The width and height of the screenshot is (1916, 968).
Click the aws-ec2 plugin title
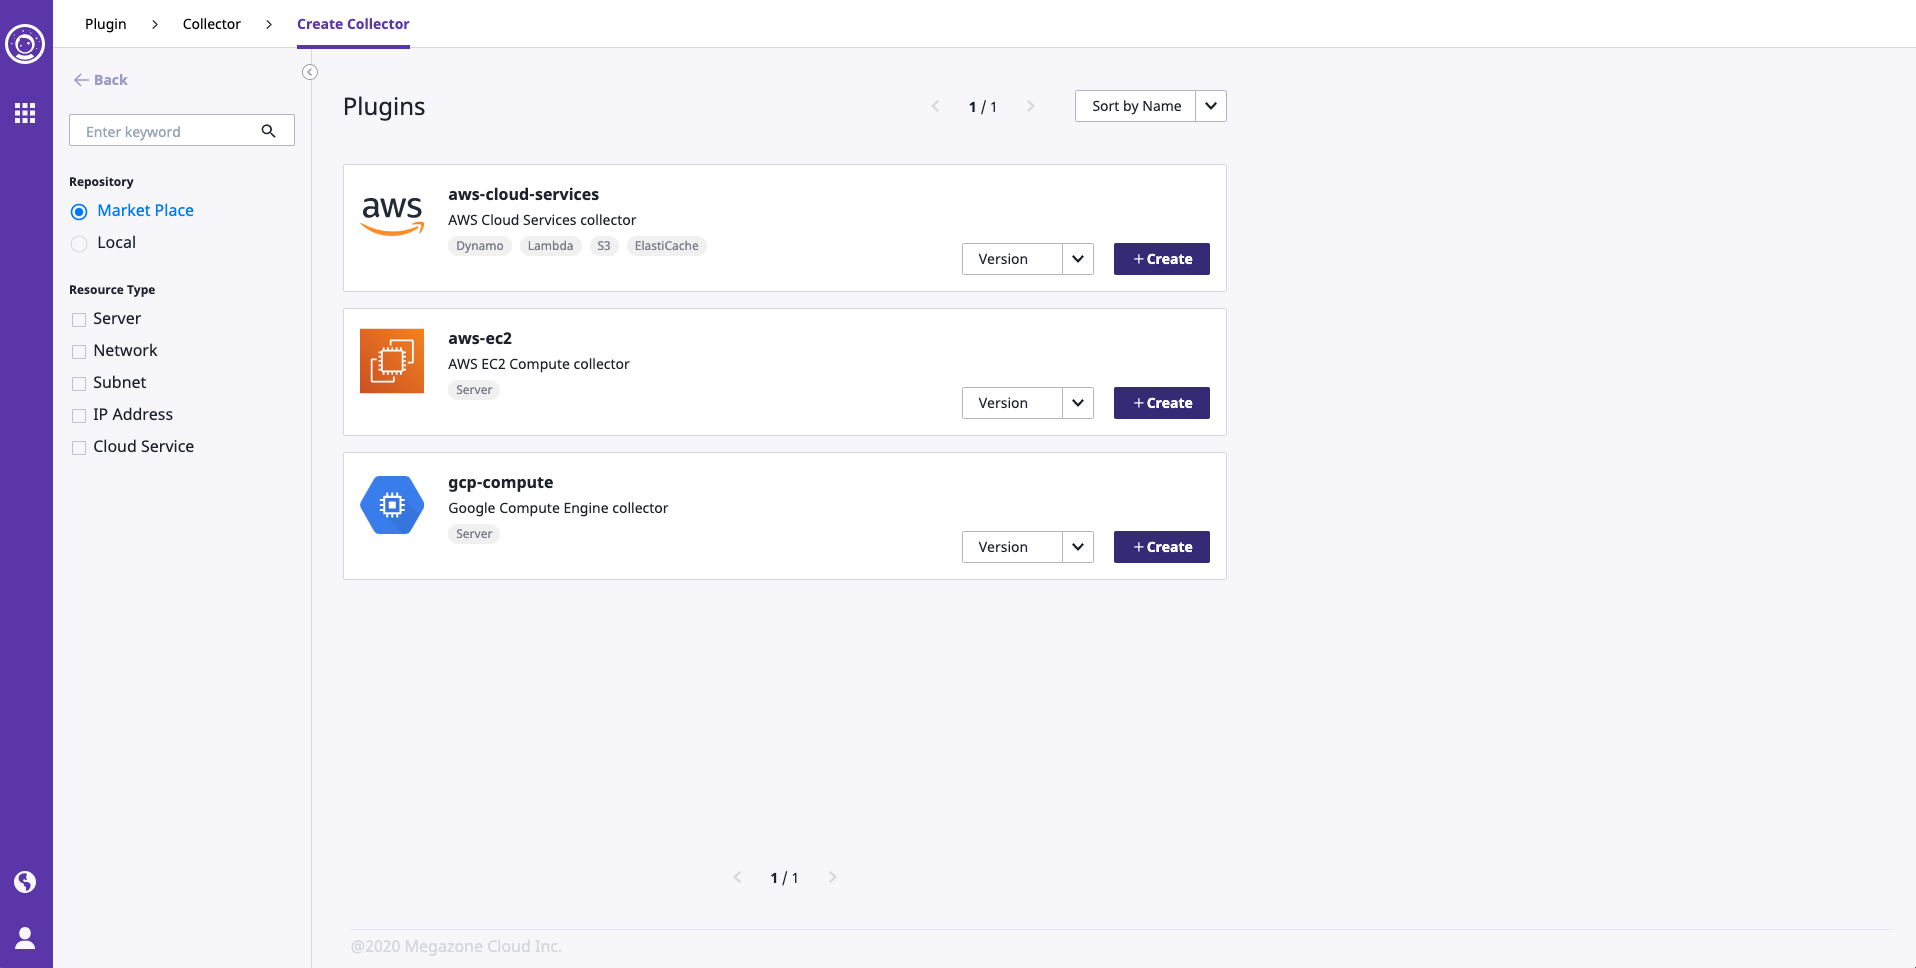click(479, 338)
